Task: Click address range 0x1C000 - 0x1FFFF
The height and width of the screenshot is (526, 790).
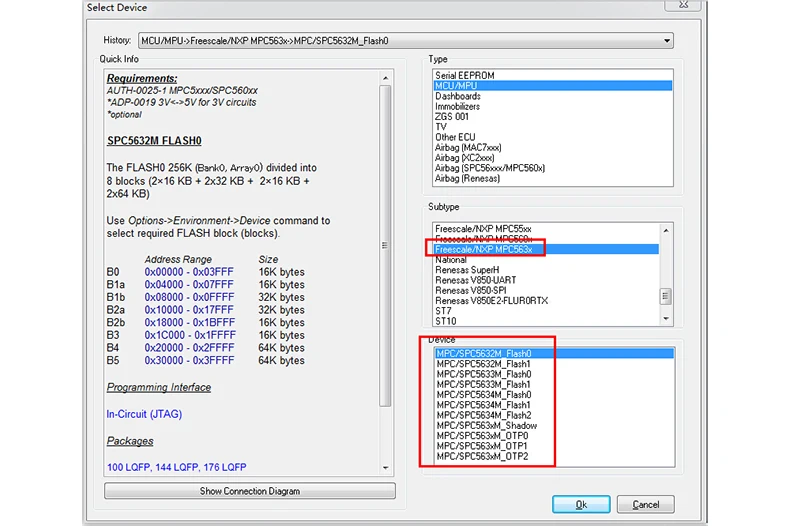Action: (x=190, y=335)
